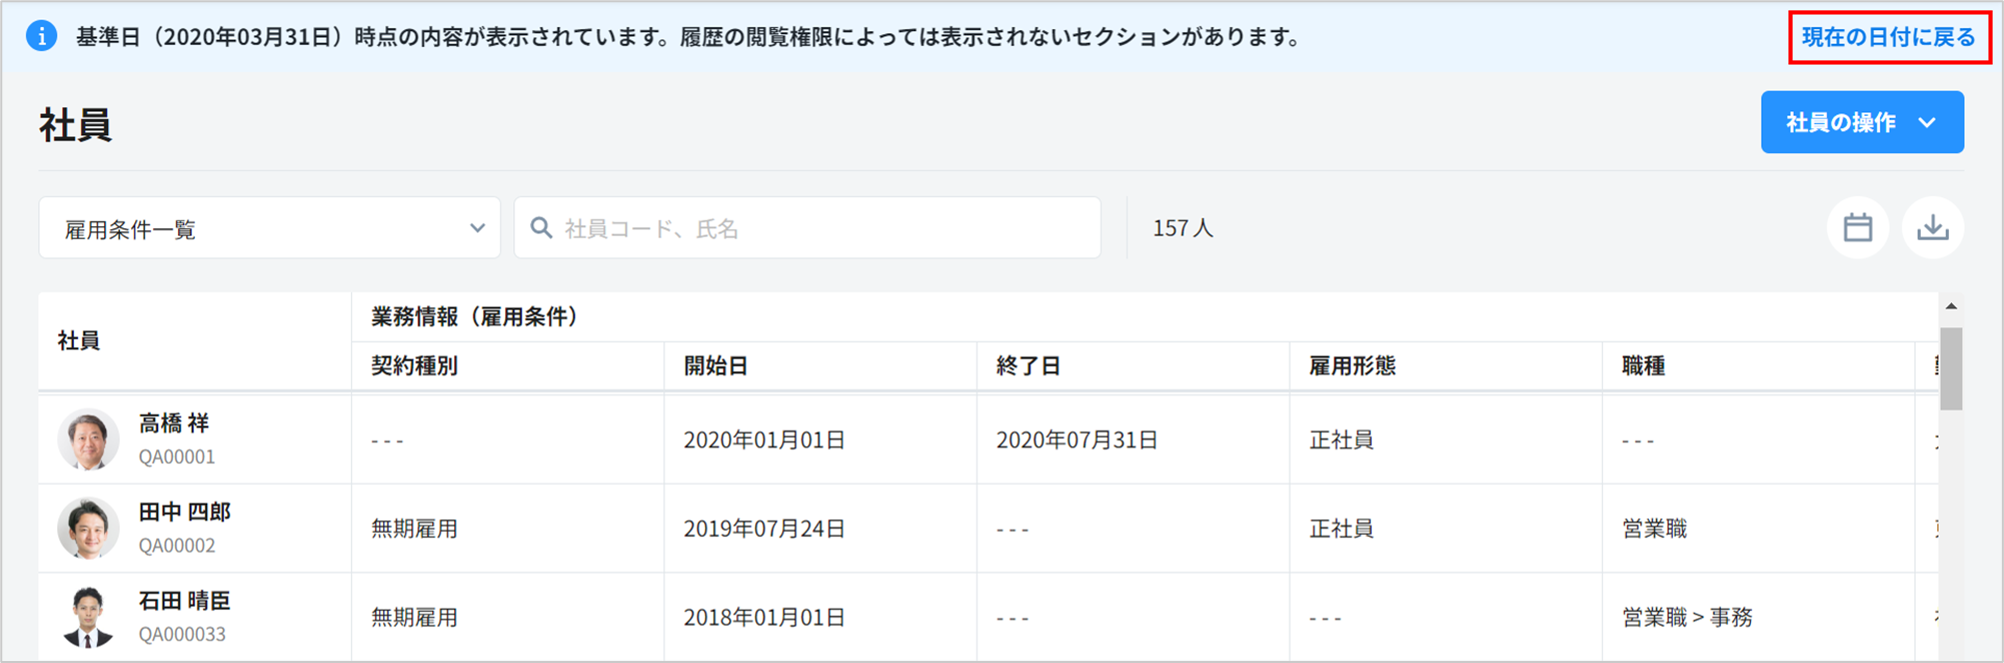The image size is (2004, 663).
Task: Click the calendar reference date icon
Action: pyautogui.click(x=1857, y=228)
